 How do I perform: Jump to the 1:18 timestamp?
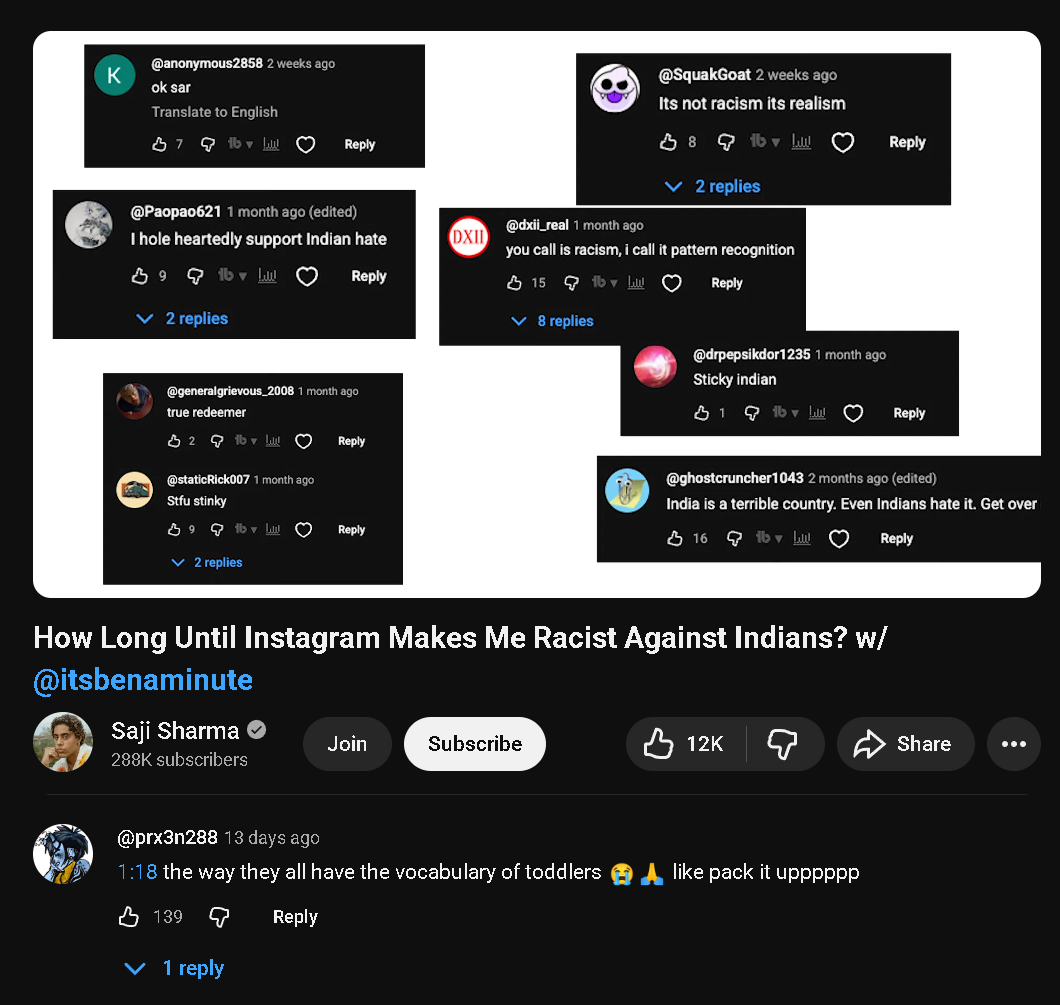pyautogui.click(x=137, y=872)
